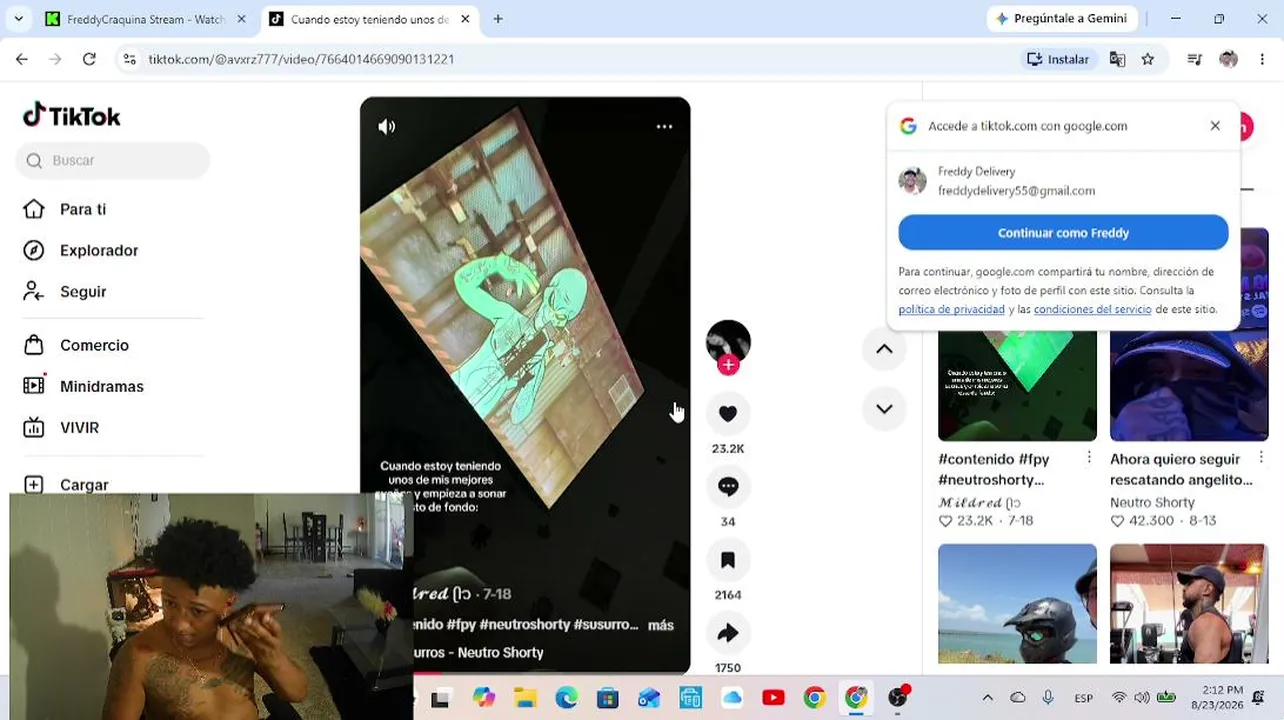Reload the TikTok page

coord(89,59)
